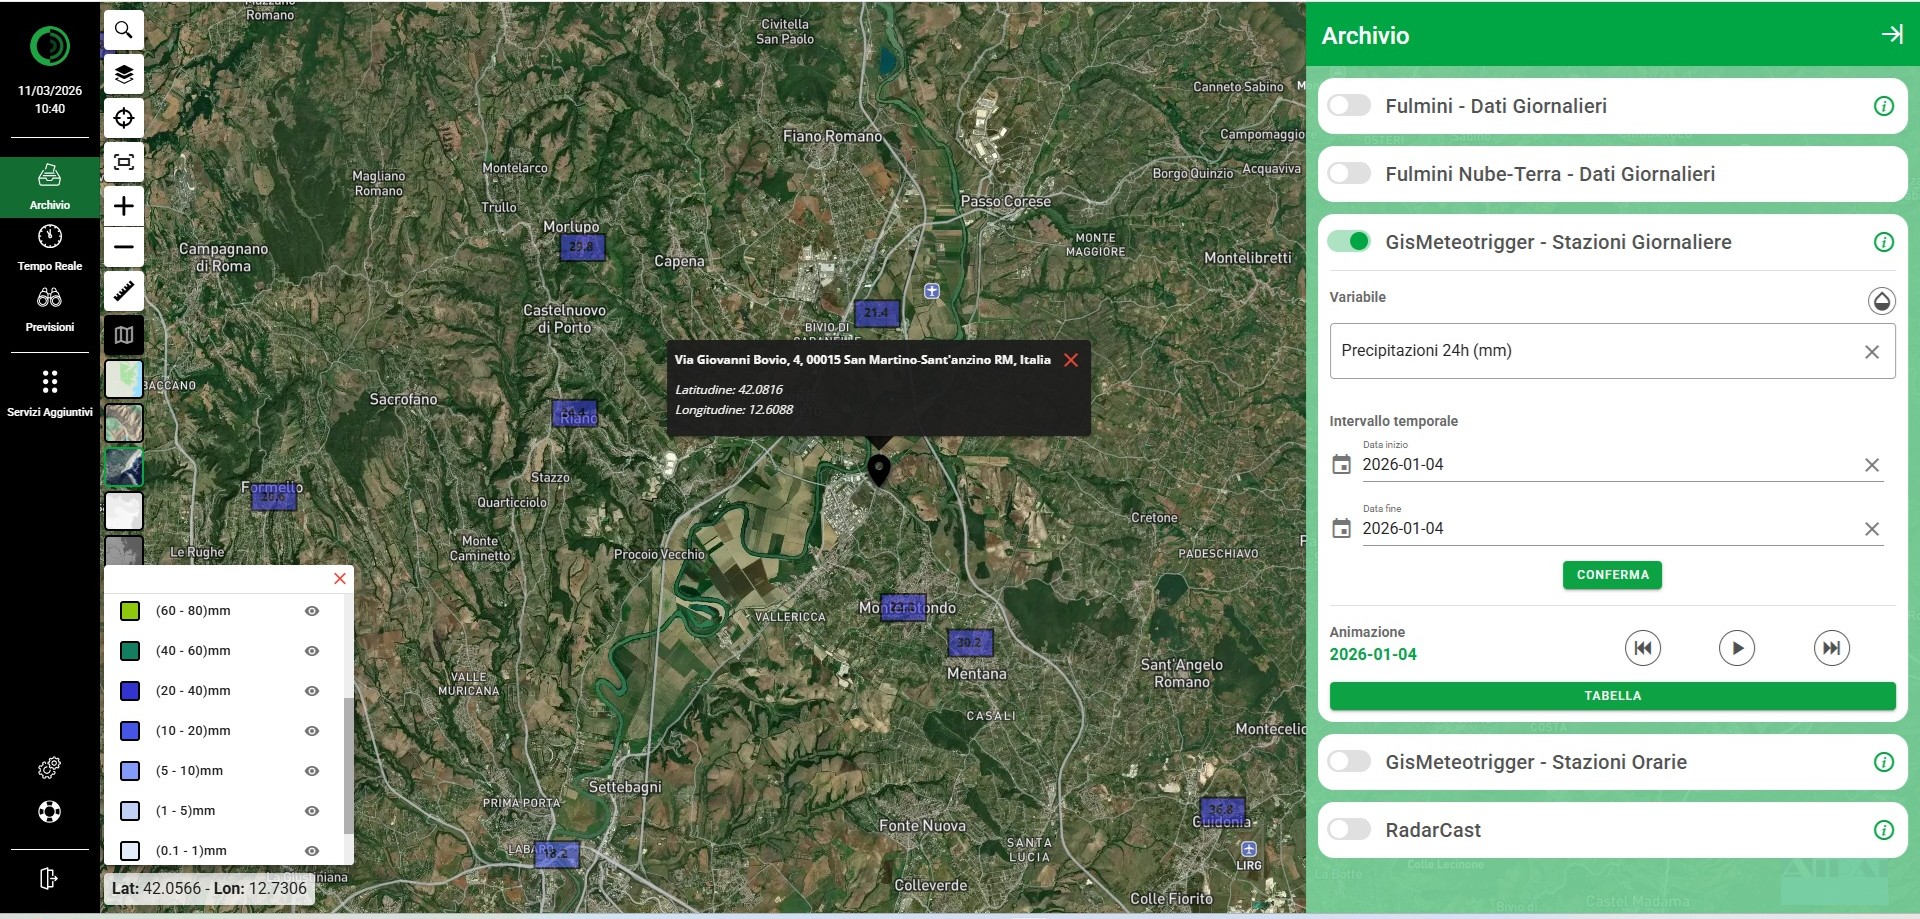Open the map search tool

(x=124, y=30)
